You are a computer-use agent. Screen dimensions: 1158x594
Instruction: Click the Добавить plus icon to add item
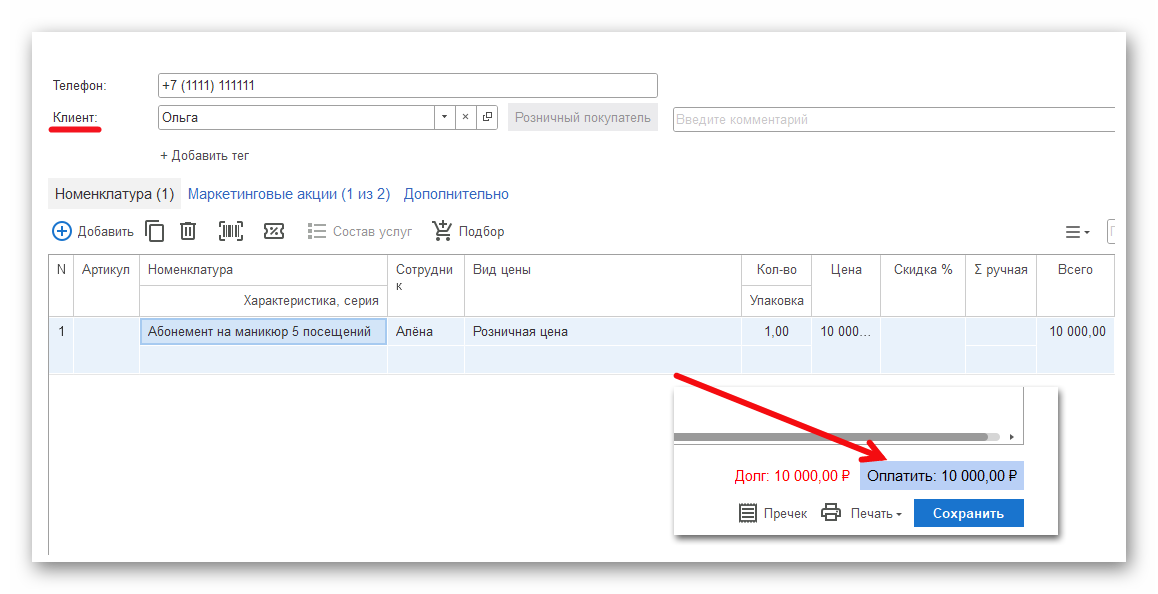62,230
